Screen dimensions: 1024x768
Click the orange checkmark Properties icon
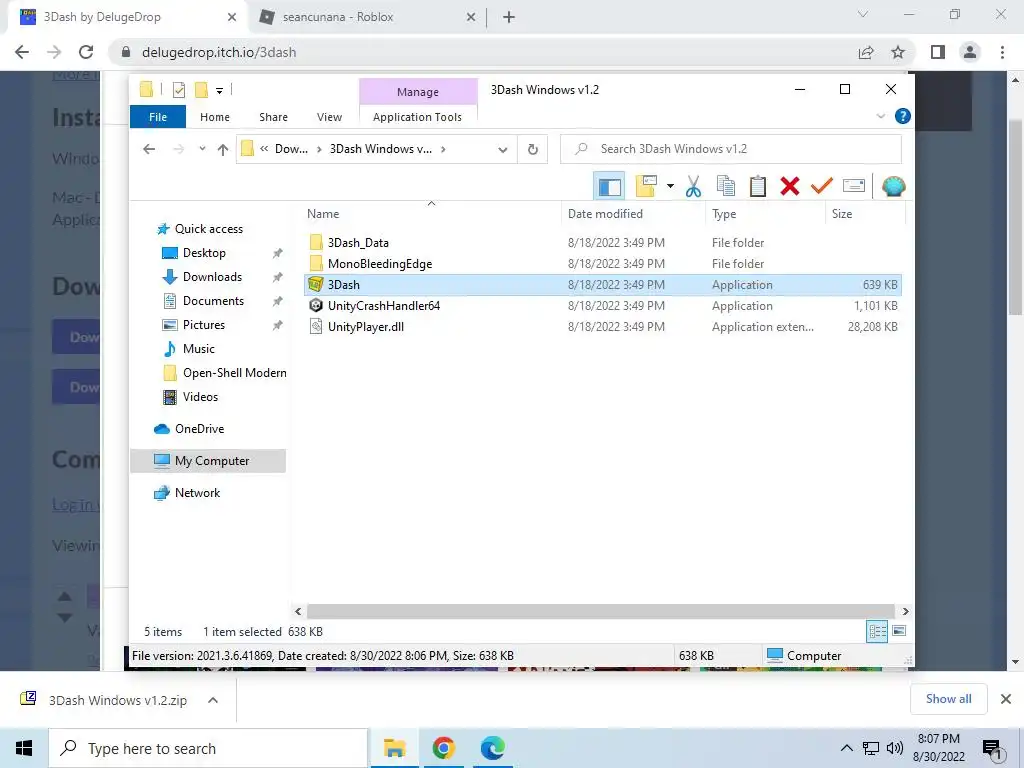pos(822,186)
